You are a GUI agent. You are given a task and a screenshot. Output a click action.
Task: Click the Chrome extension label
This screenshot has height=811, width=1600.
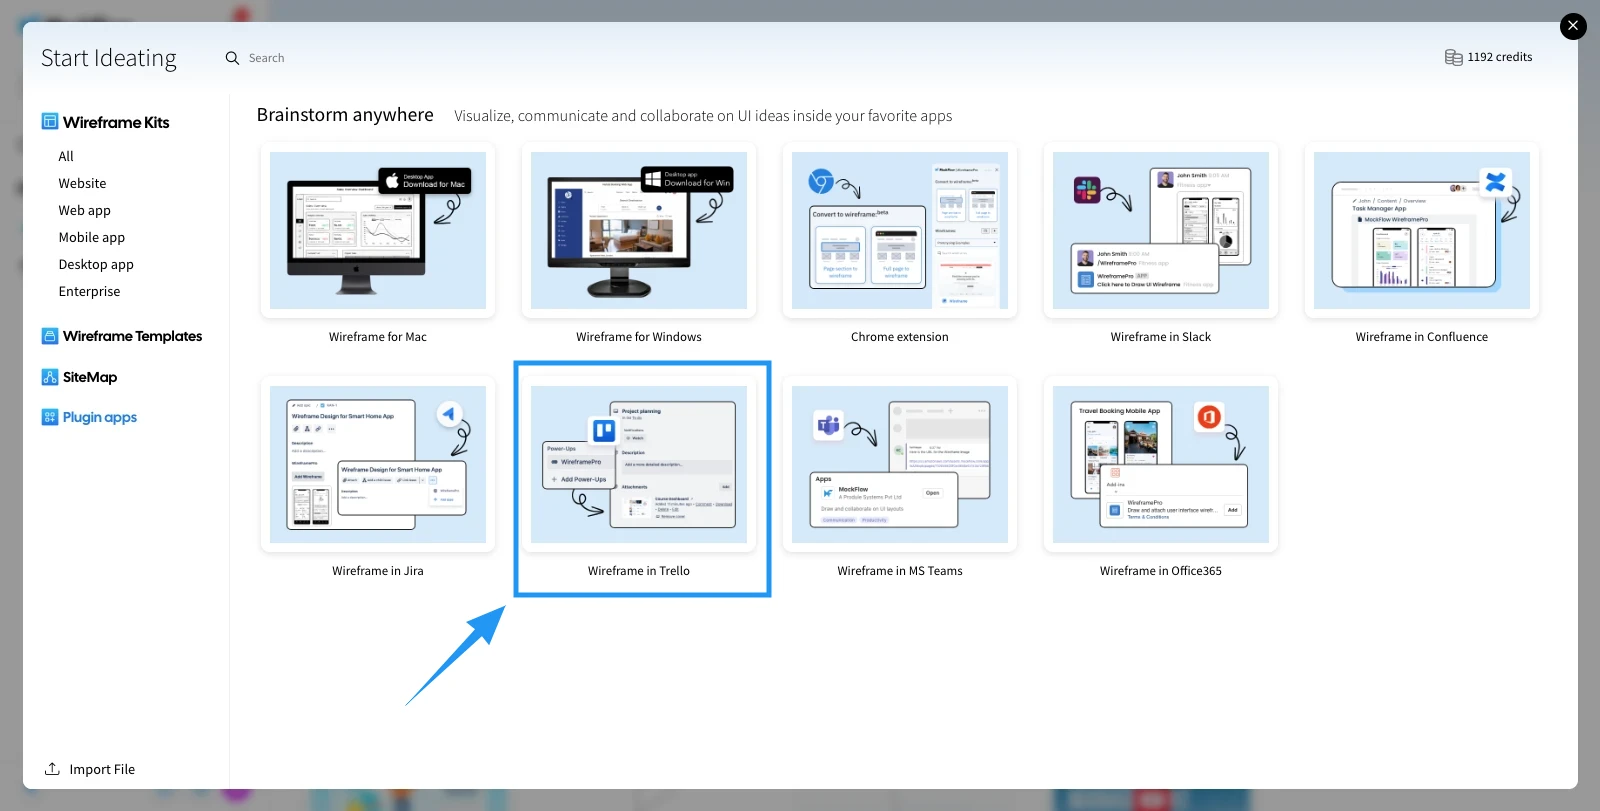900,337
